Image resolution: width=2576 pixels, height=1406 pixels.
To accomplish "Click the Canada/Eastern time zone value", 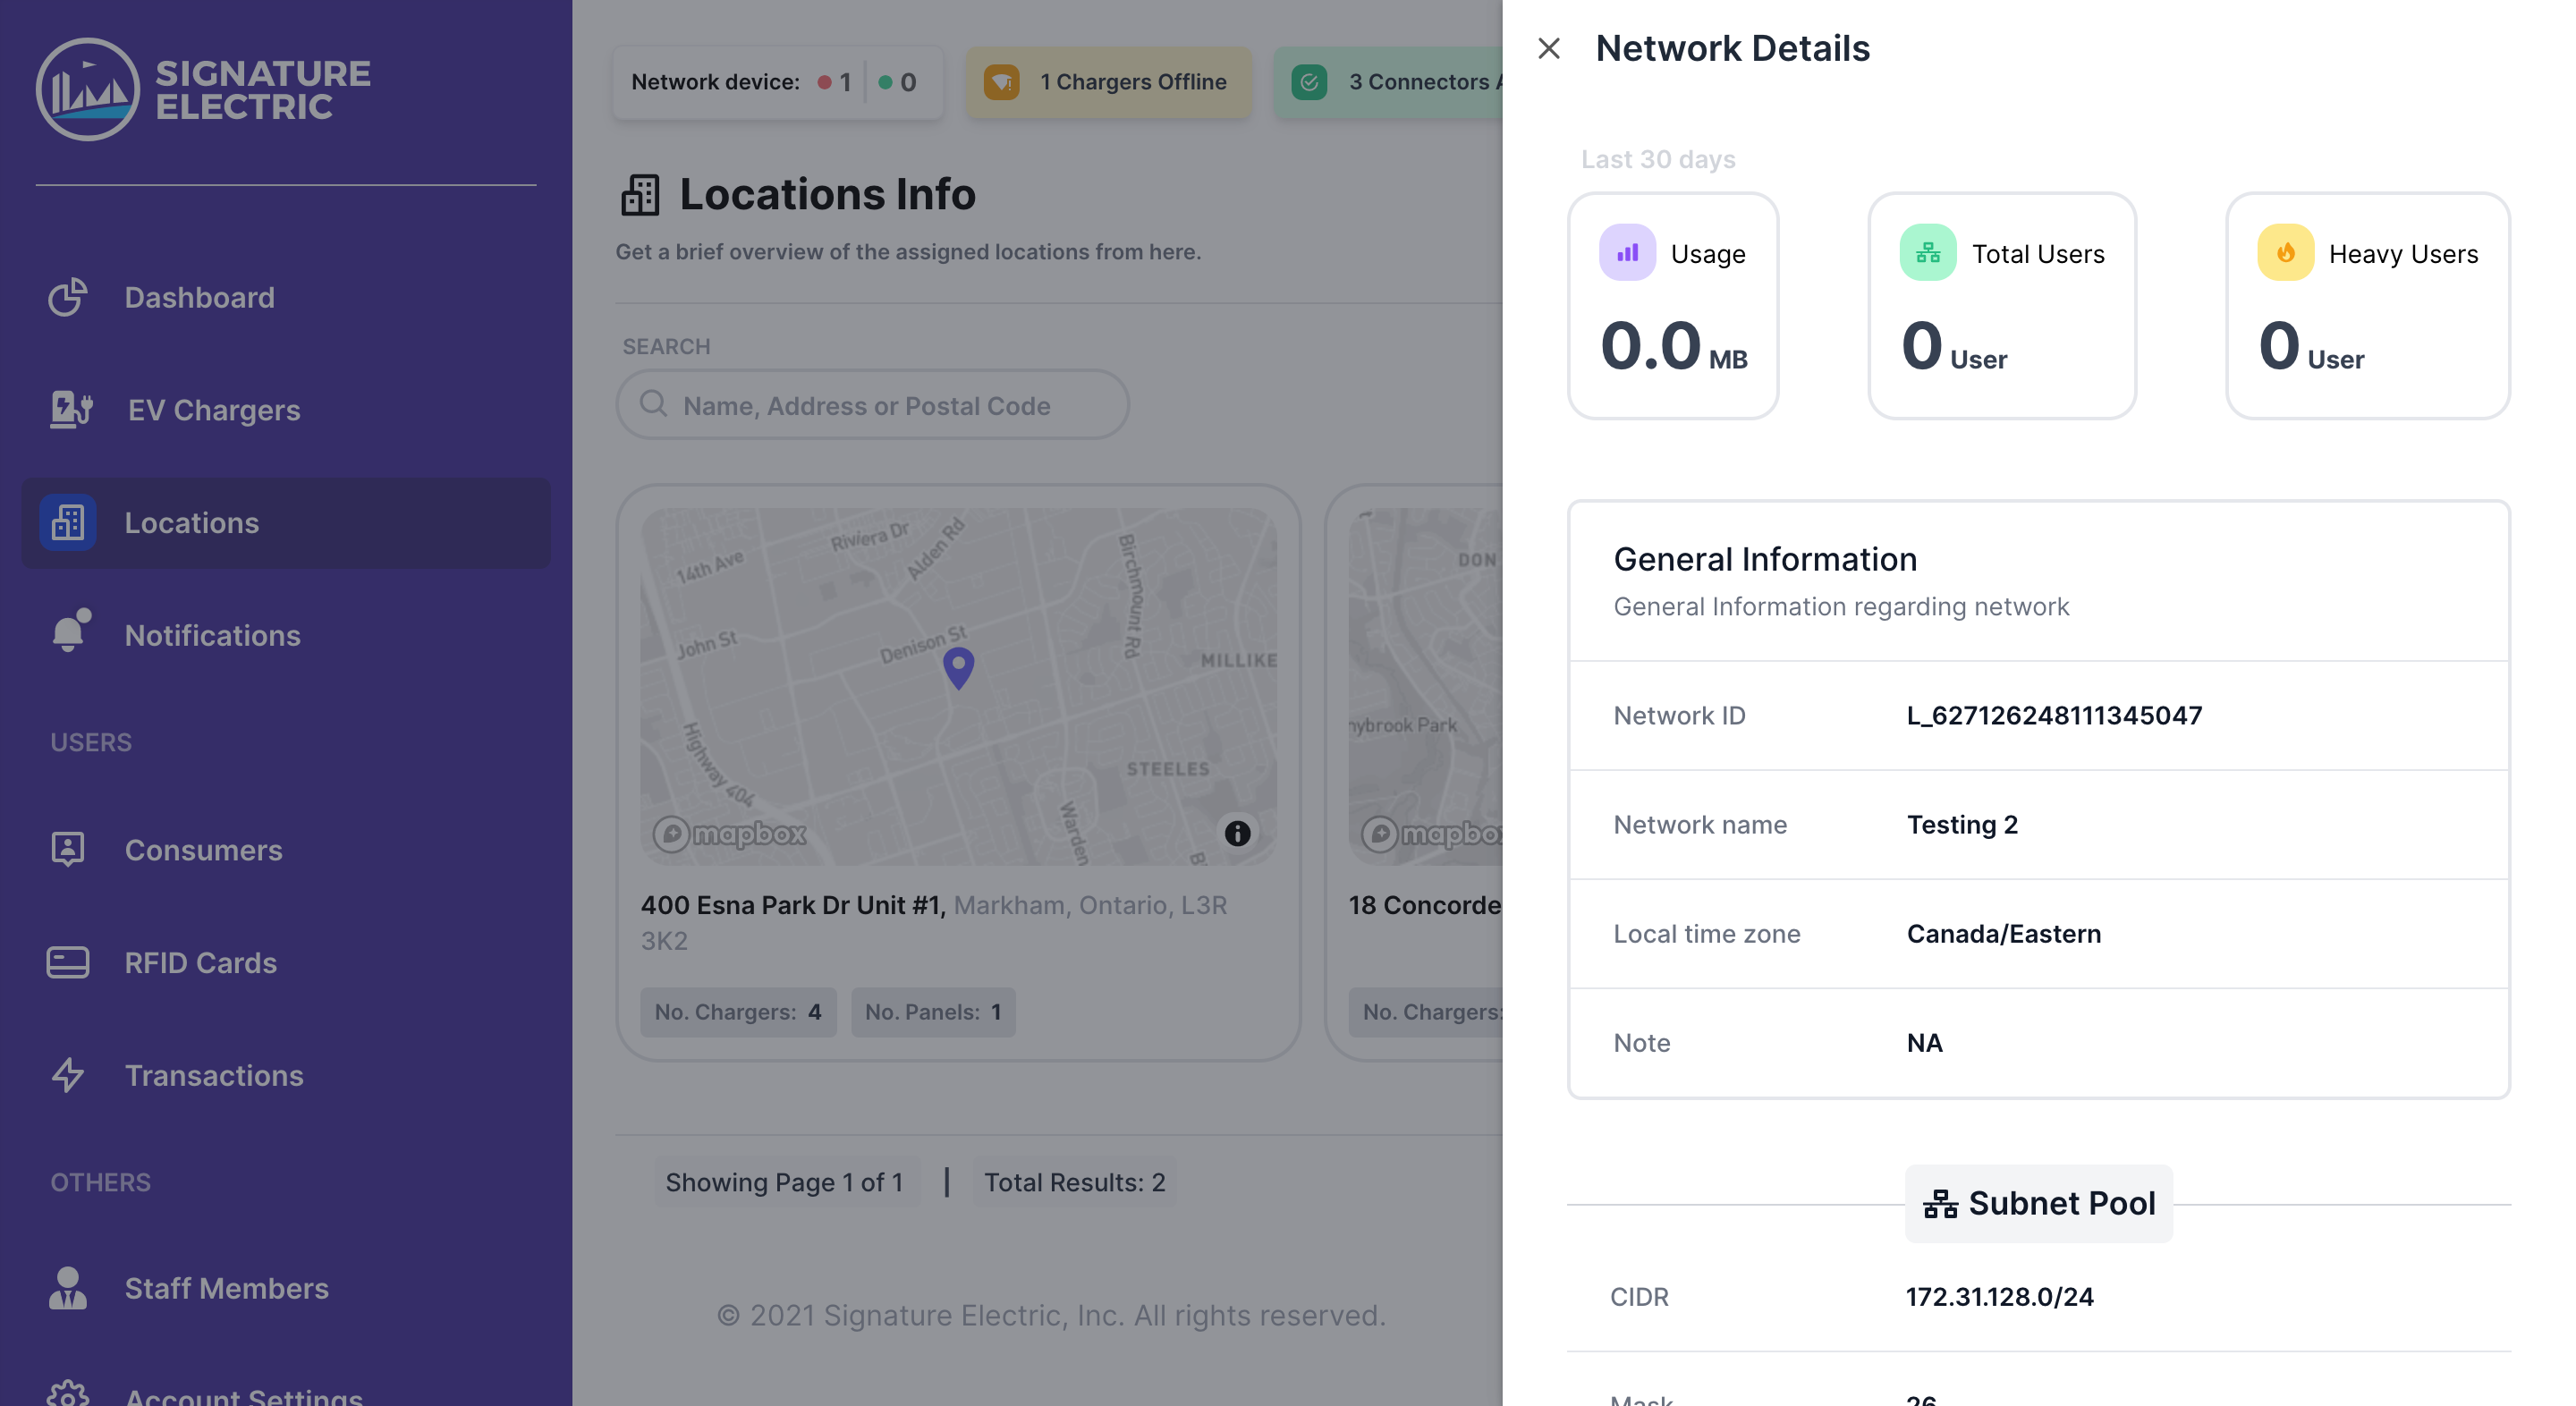I will click(2004, 934).
